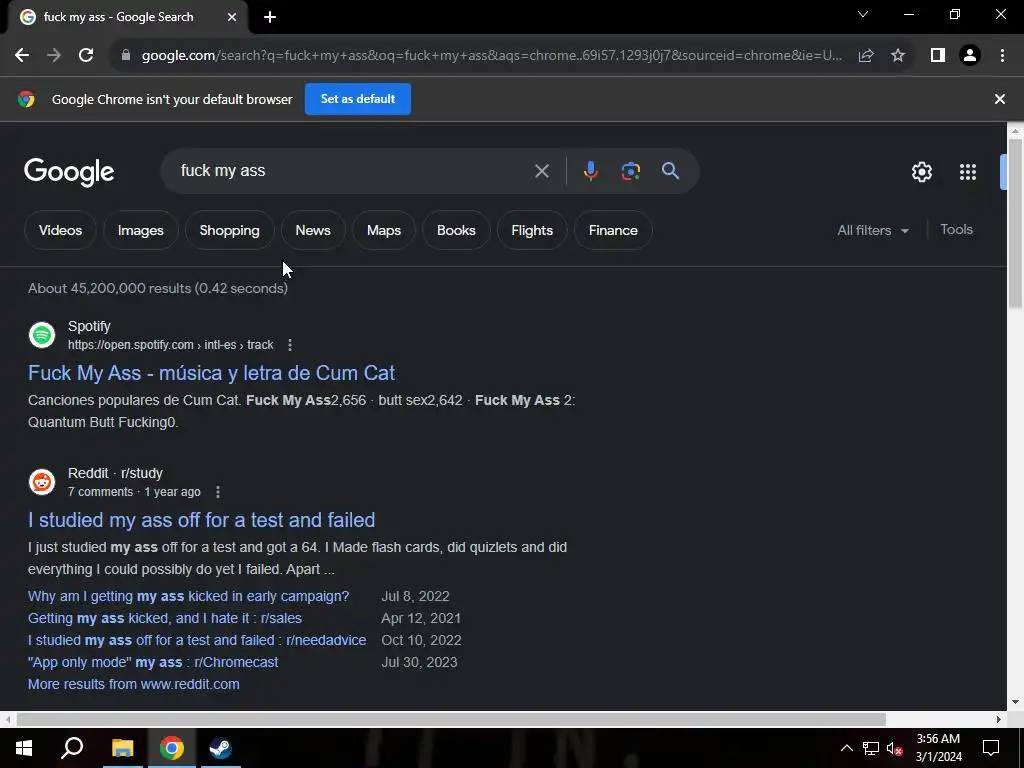Open Google quick settings gear

coord(921,172)
